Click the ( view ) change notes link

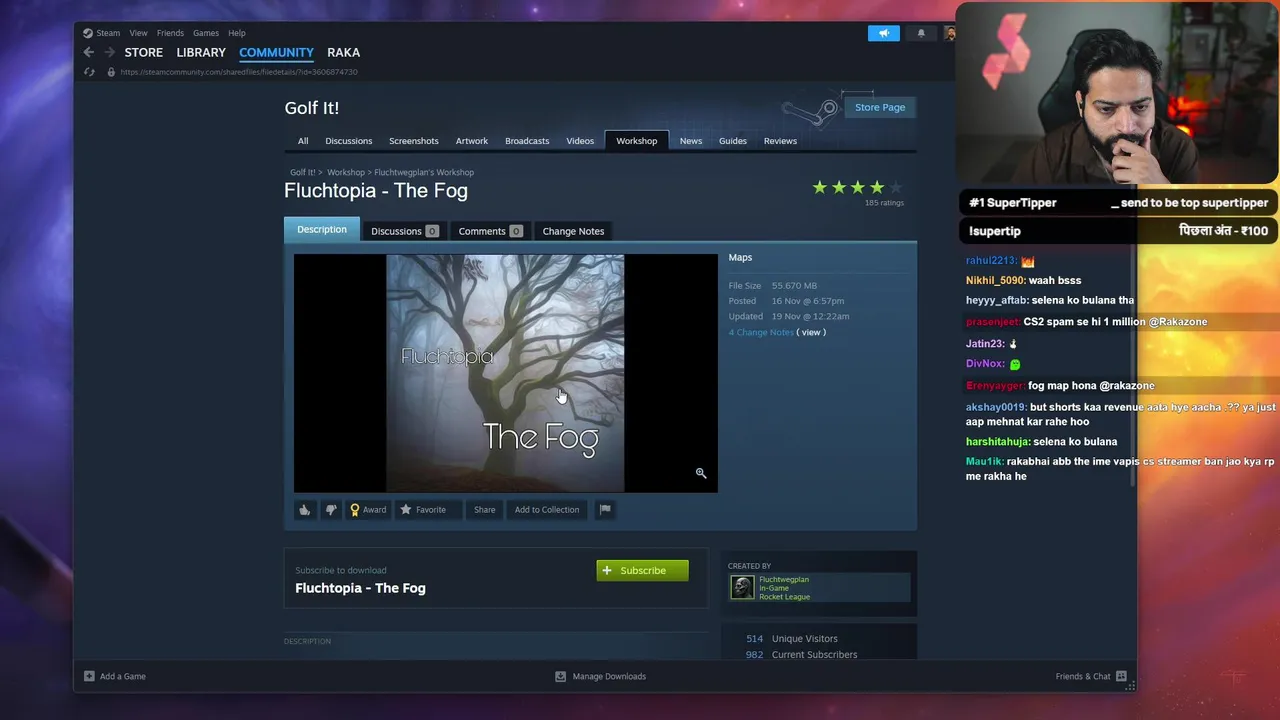pos(811,332)
